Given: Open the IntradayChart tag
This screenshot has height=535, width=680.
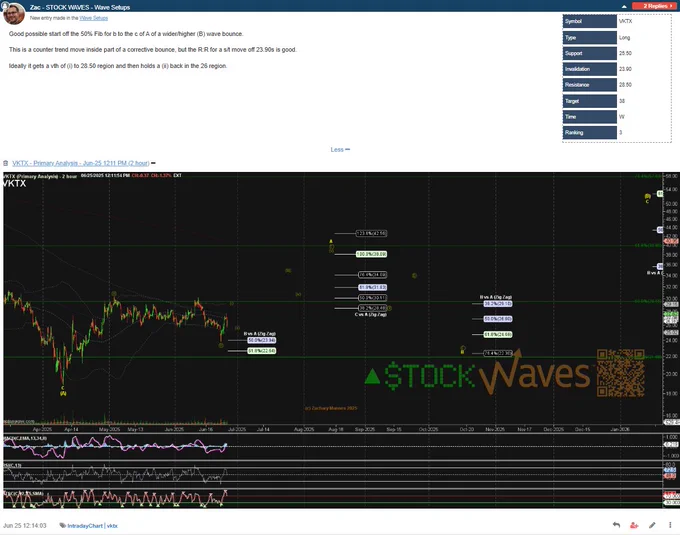Looking at the screenshot, I should point(85,526).
